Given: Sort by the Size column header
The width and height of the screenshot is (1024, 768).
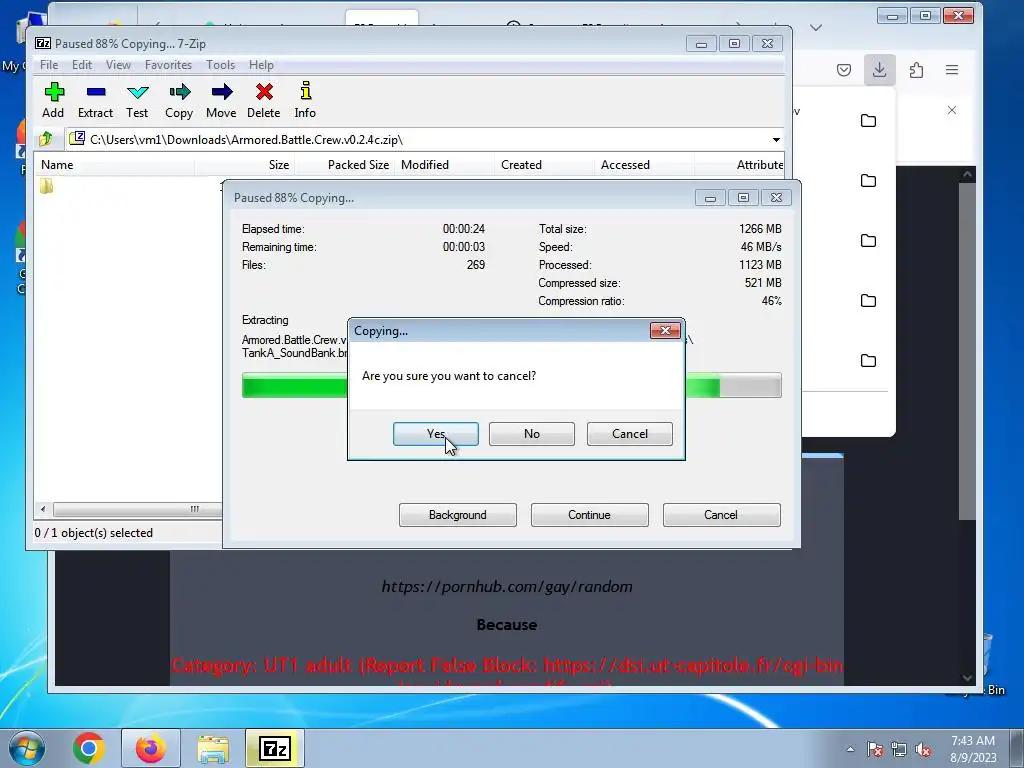Looking at the screenshot, I should [245, 165].
